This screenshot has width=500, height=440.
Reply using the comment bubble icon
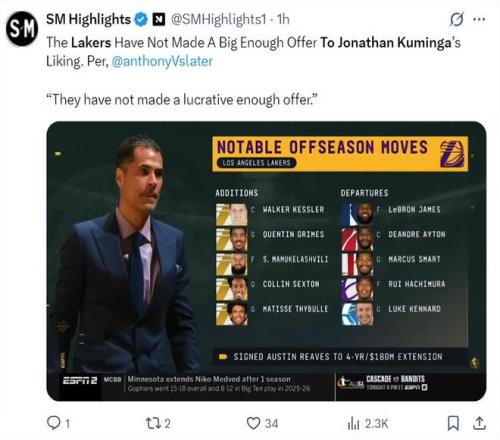(x=53, y=423)
